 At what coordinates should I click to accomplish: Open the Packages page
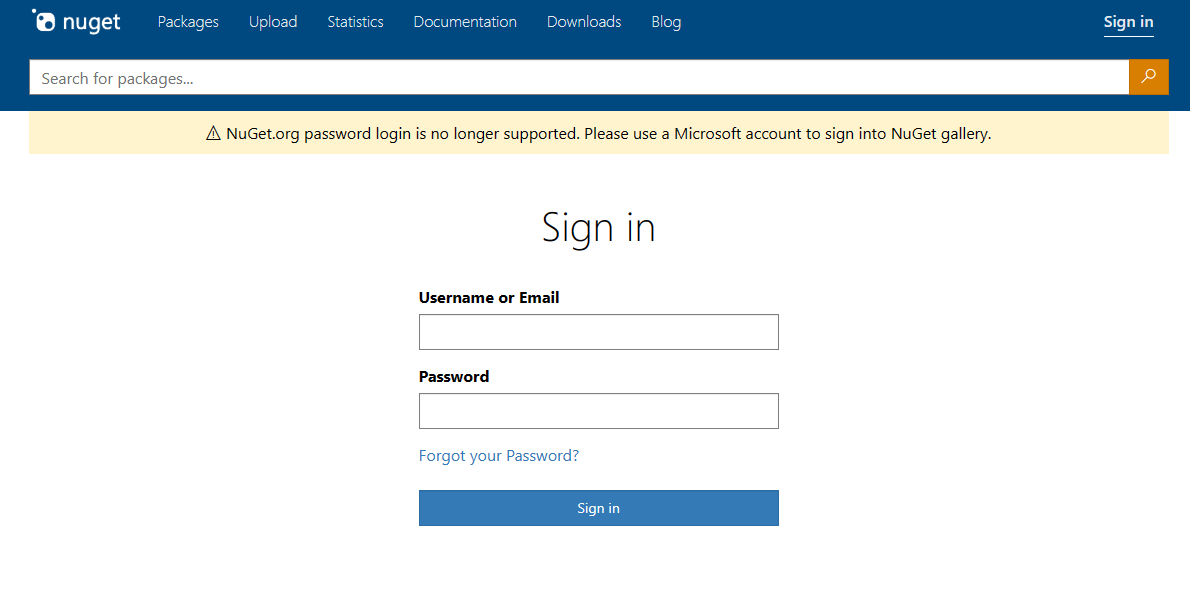[x=187, y=21]
